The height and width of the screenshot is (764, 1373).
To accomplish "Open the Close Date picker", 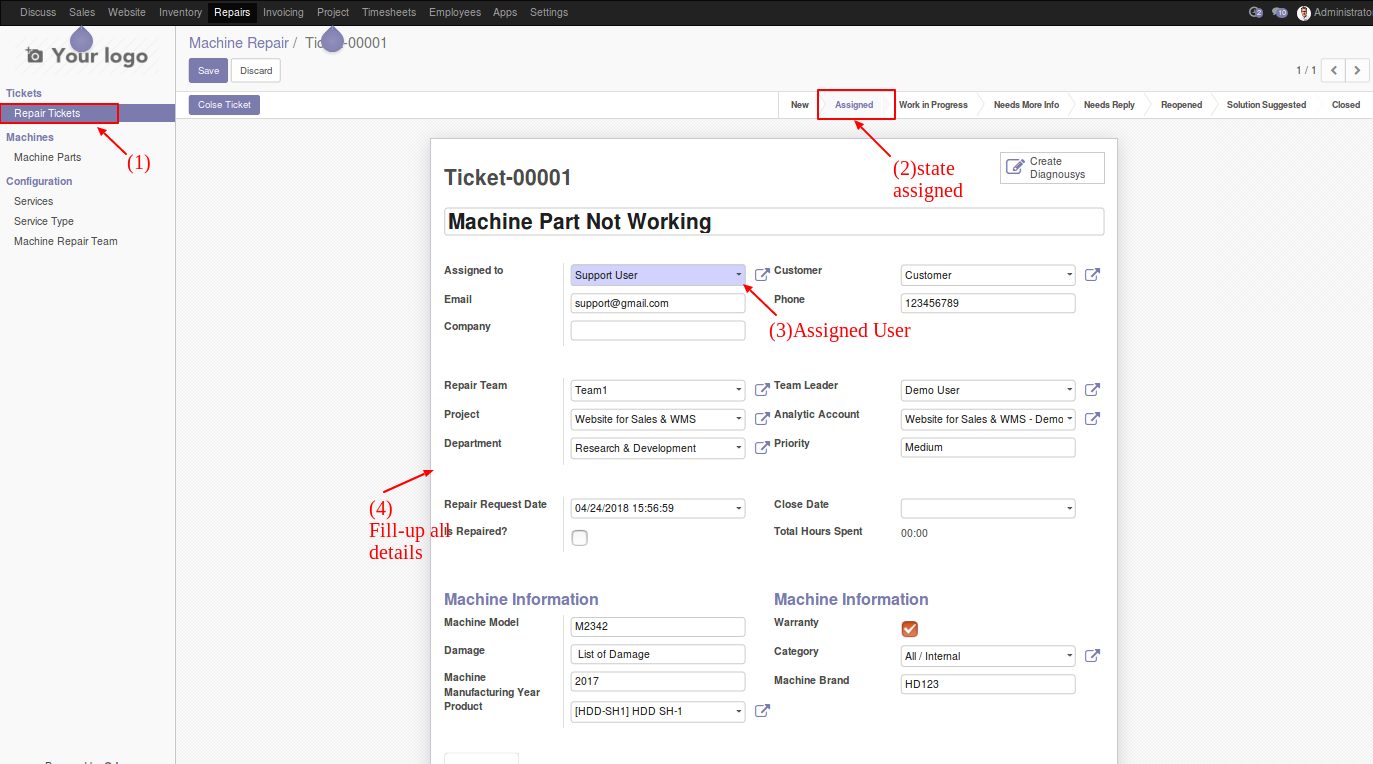I will point(1069,508).
